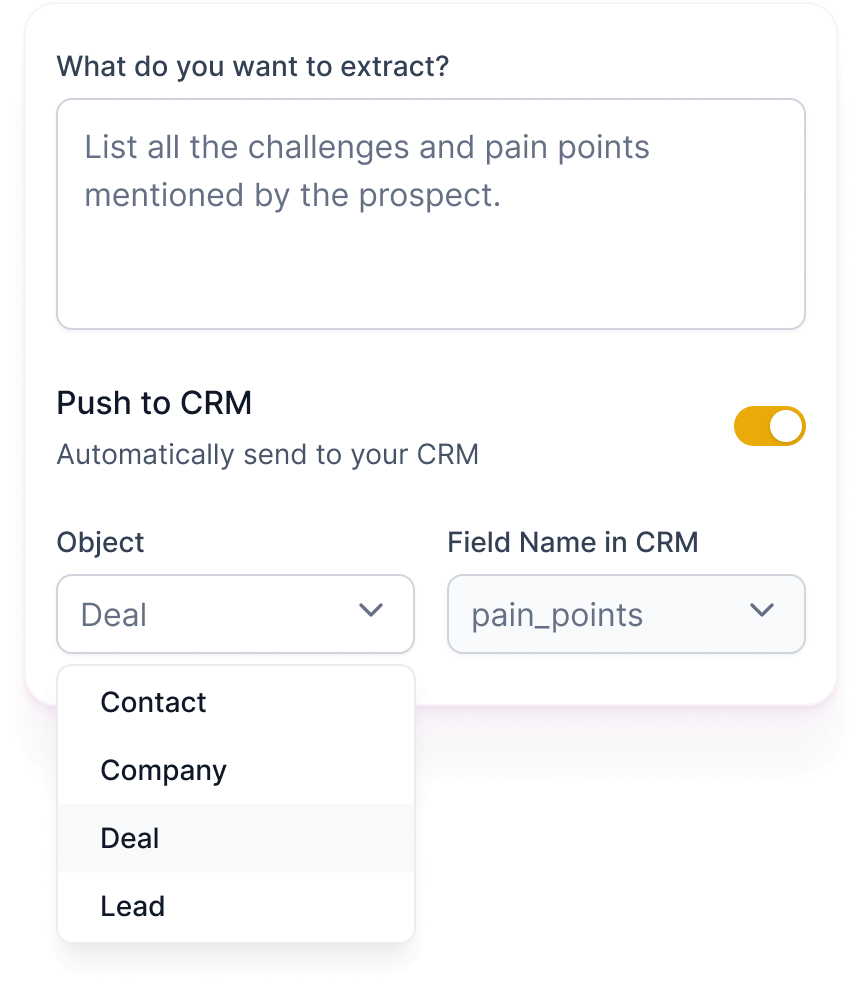Open the Object dropdown

235,614
